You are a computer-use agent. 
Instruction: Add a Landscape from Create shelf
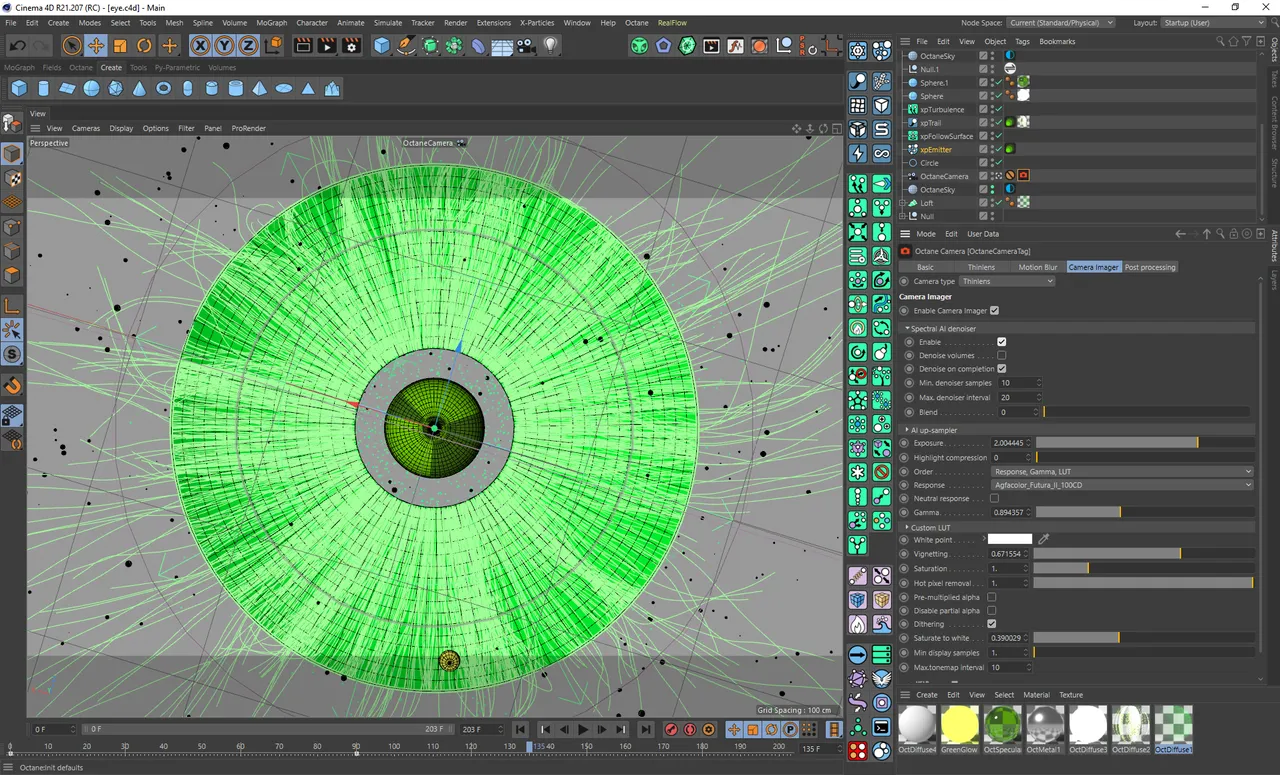(x=332, y=89)
